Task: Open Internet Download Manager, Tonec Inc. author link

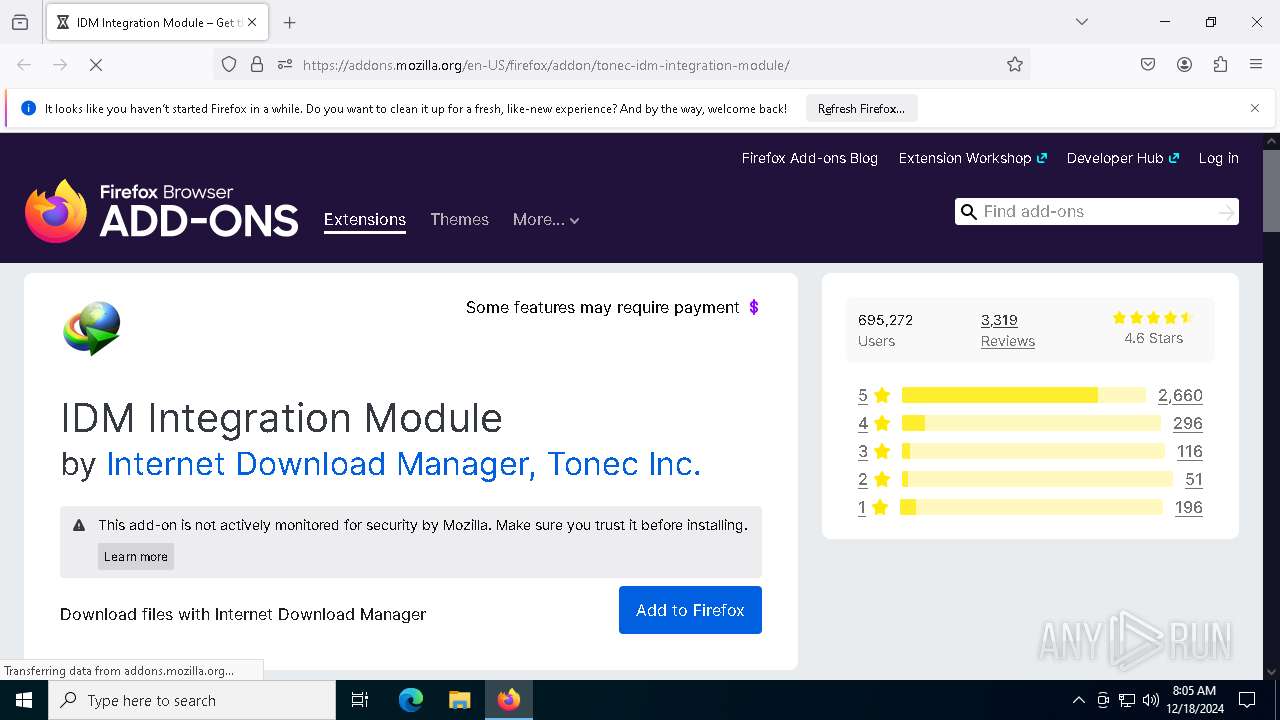Action: click(403, 464)
